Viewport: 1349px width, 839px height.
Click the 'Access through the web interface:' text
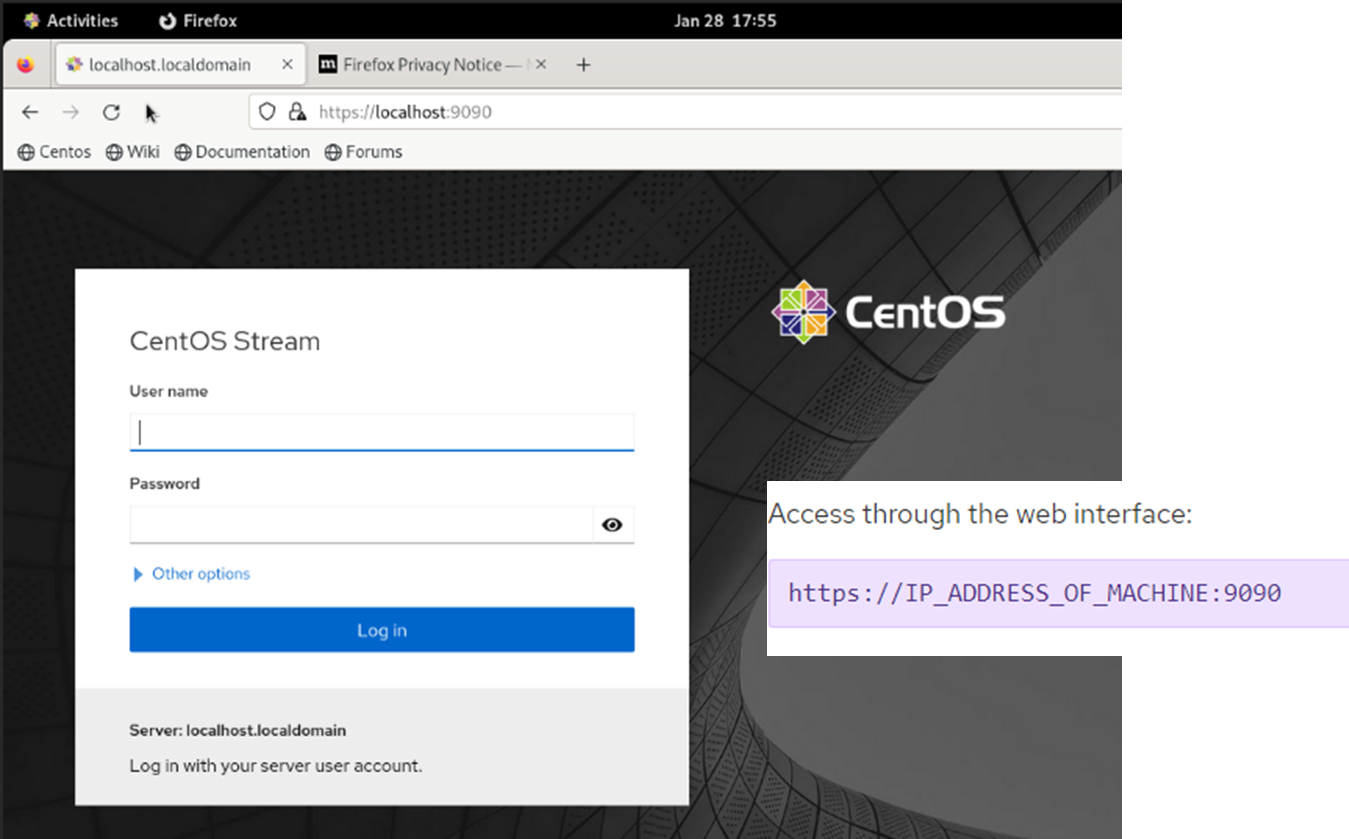coord(980,514)
